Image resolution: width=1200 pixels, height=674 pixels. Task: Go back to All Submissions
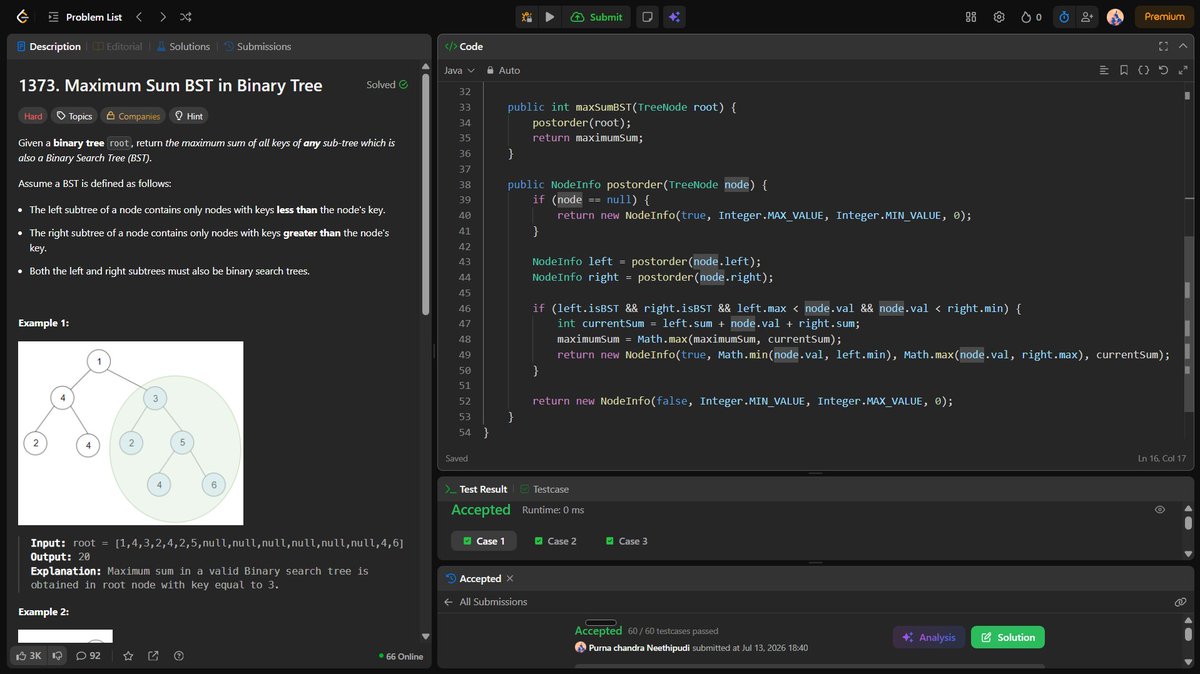point(485,602)
